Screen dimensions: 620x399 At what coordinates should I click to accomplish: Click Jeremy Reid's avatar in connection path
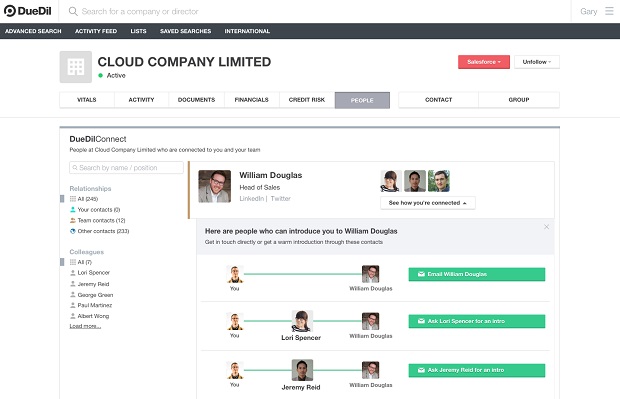[x=302, y=370]
